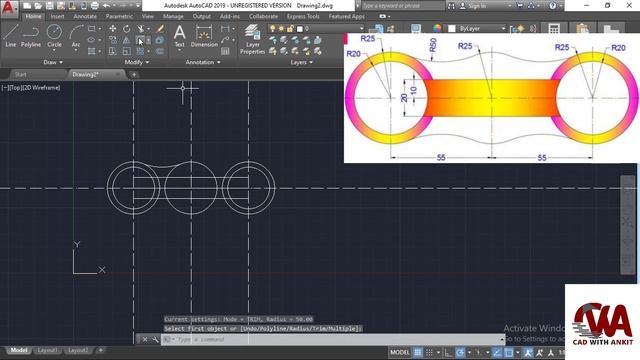Expand the Layers panel
Image resolution: width=640 pixels, height=360 pixels.
pos(302,62)
